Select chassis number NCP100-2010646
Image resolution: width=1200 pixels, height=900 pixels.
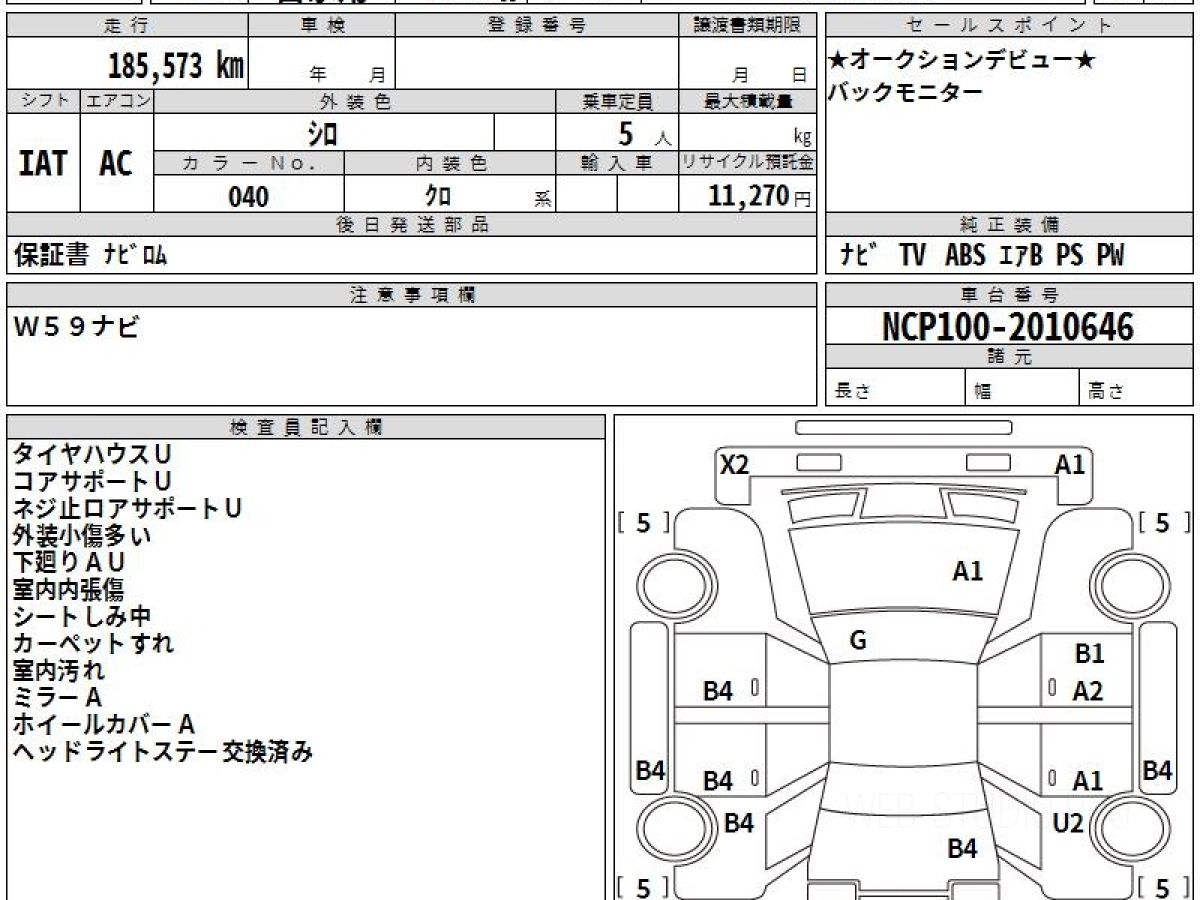pos(1008,327)
